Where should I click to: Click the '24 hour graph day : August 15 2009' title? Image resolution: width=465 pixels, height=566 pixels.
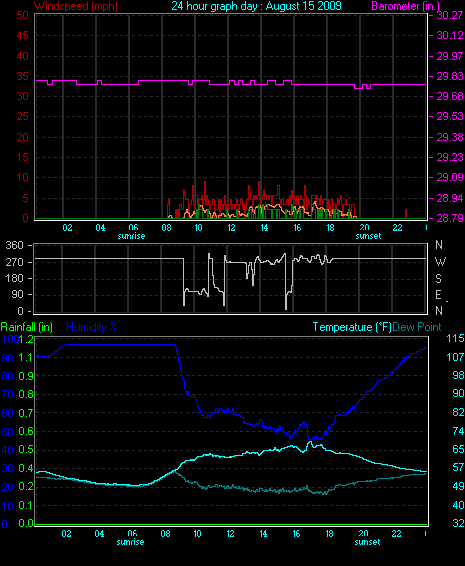[256, 6]
